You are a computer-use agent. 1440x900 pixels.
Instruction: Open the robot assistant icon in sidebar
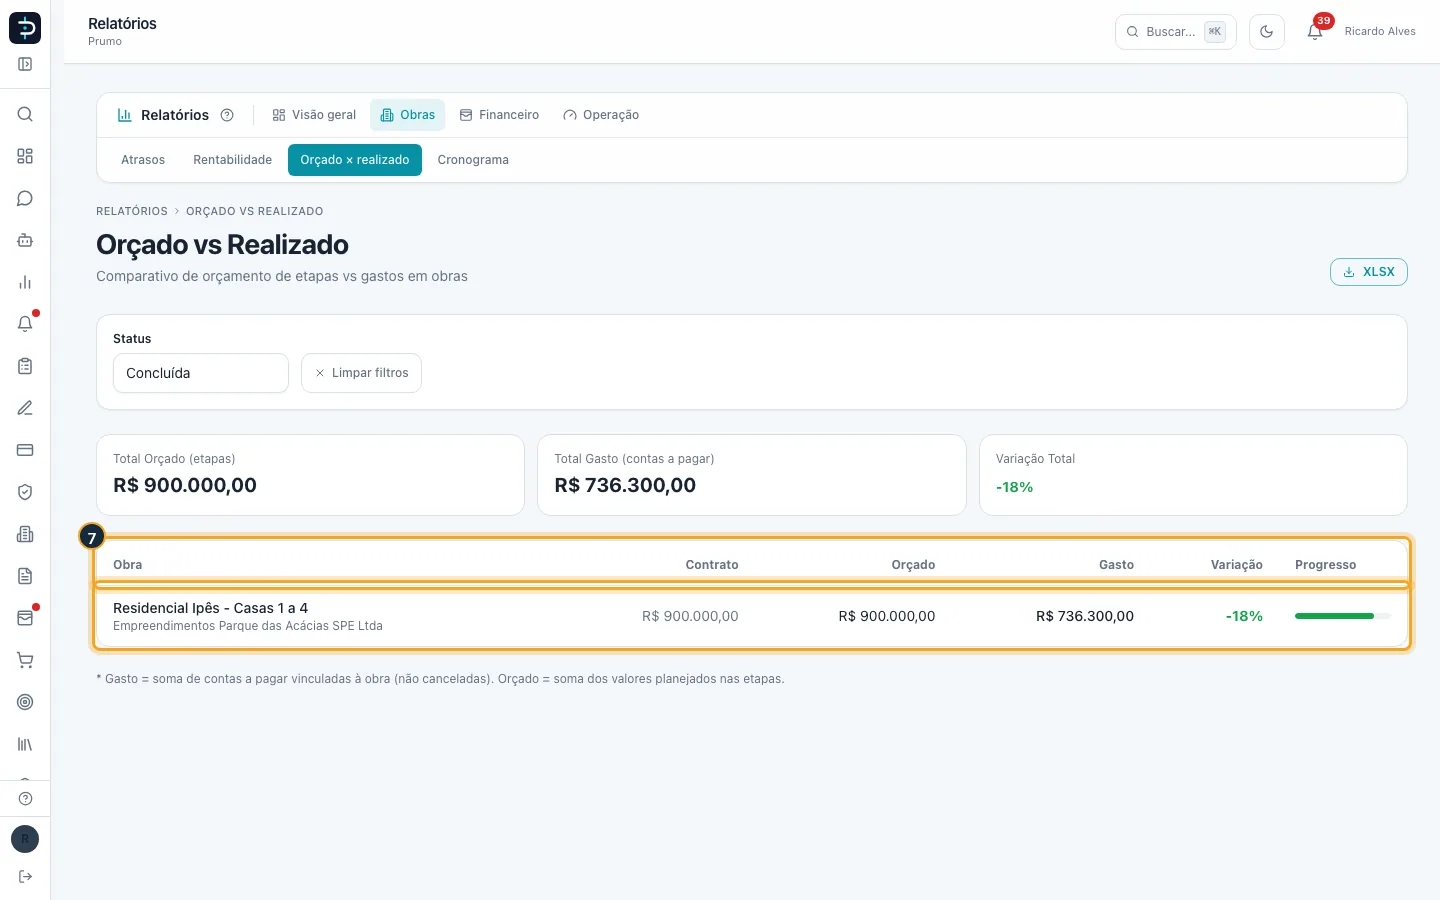pyautogui.click(x=25, y=240)
